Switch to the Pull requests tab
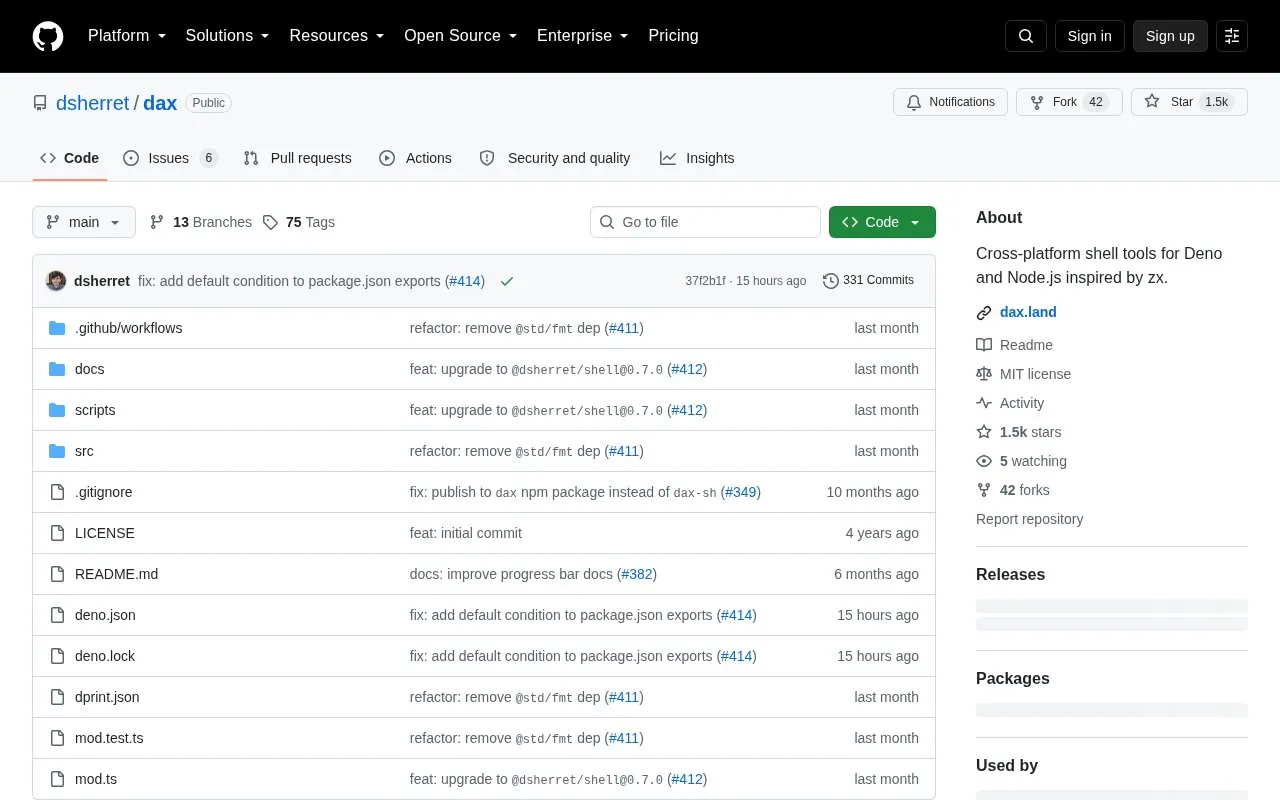The image size is (1280, 800). (297, 158)
